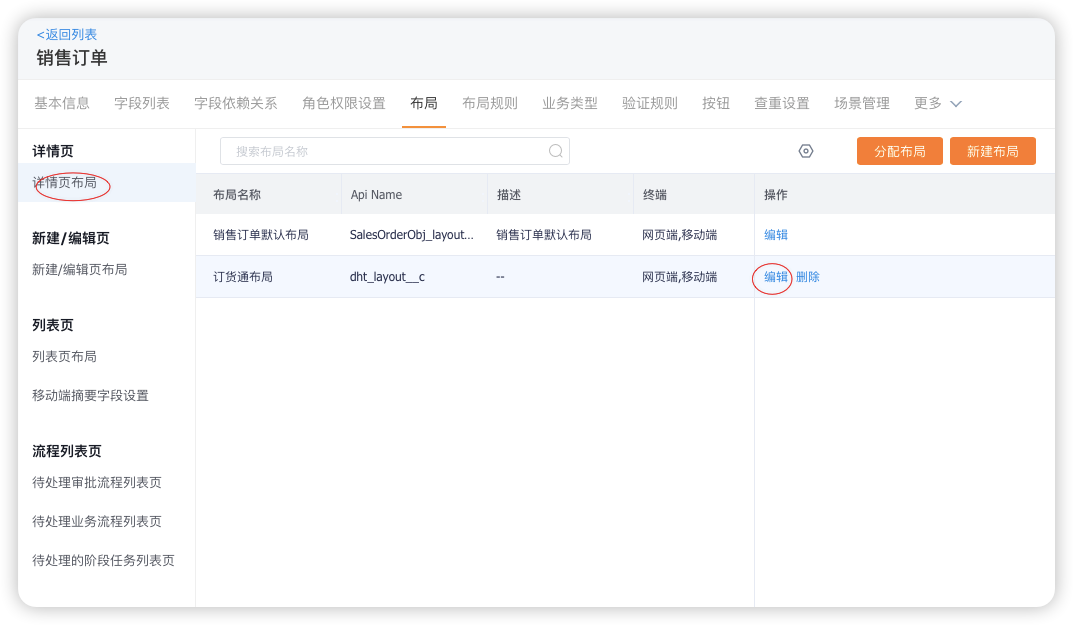Open the 业务类型 tab

pos(569,103)
